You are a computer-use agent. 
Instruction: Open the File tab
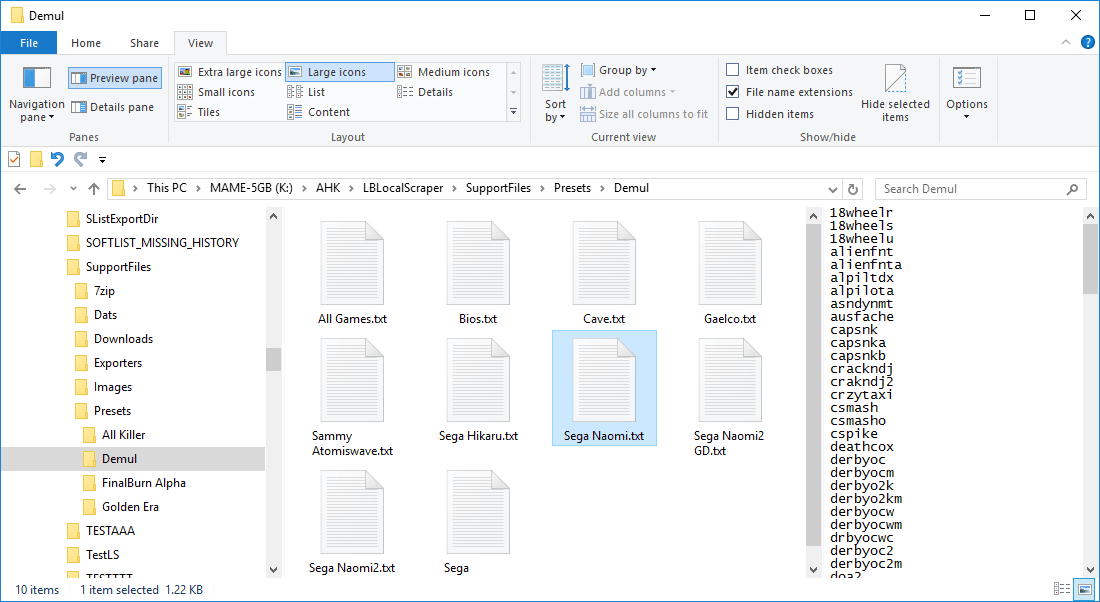[x=29, y=43]
